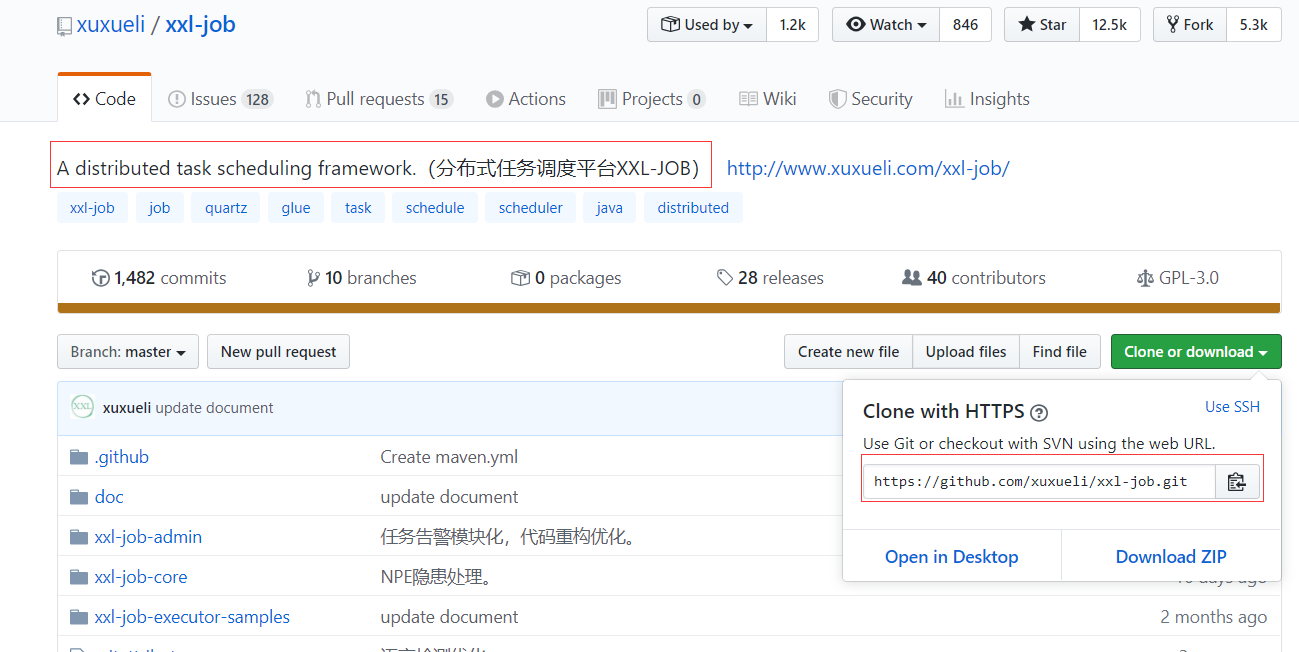The height and width of the screenshot is (652, 1299).
Task: View the GPL-3.0 license
Action: [1178, 278]
